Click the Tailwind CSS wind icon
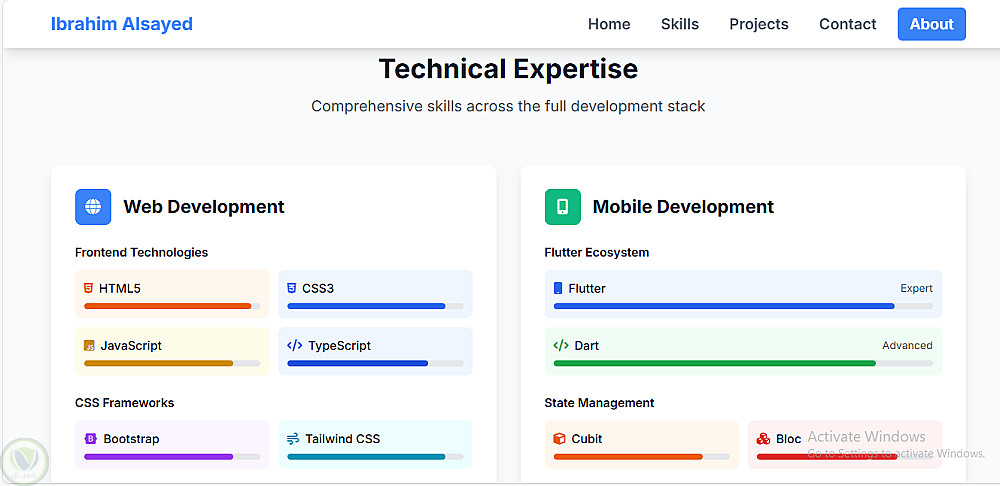This screenshot has width=1000, height=486. pos(293,439)
